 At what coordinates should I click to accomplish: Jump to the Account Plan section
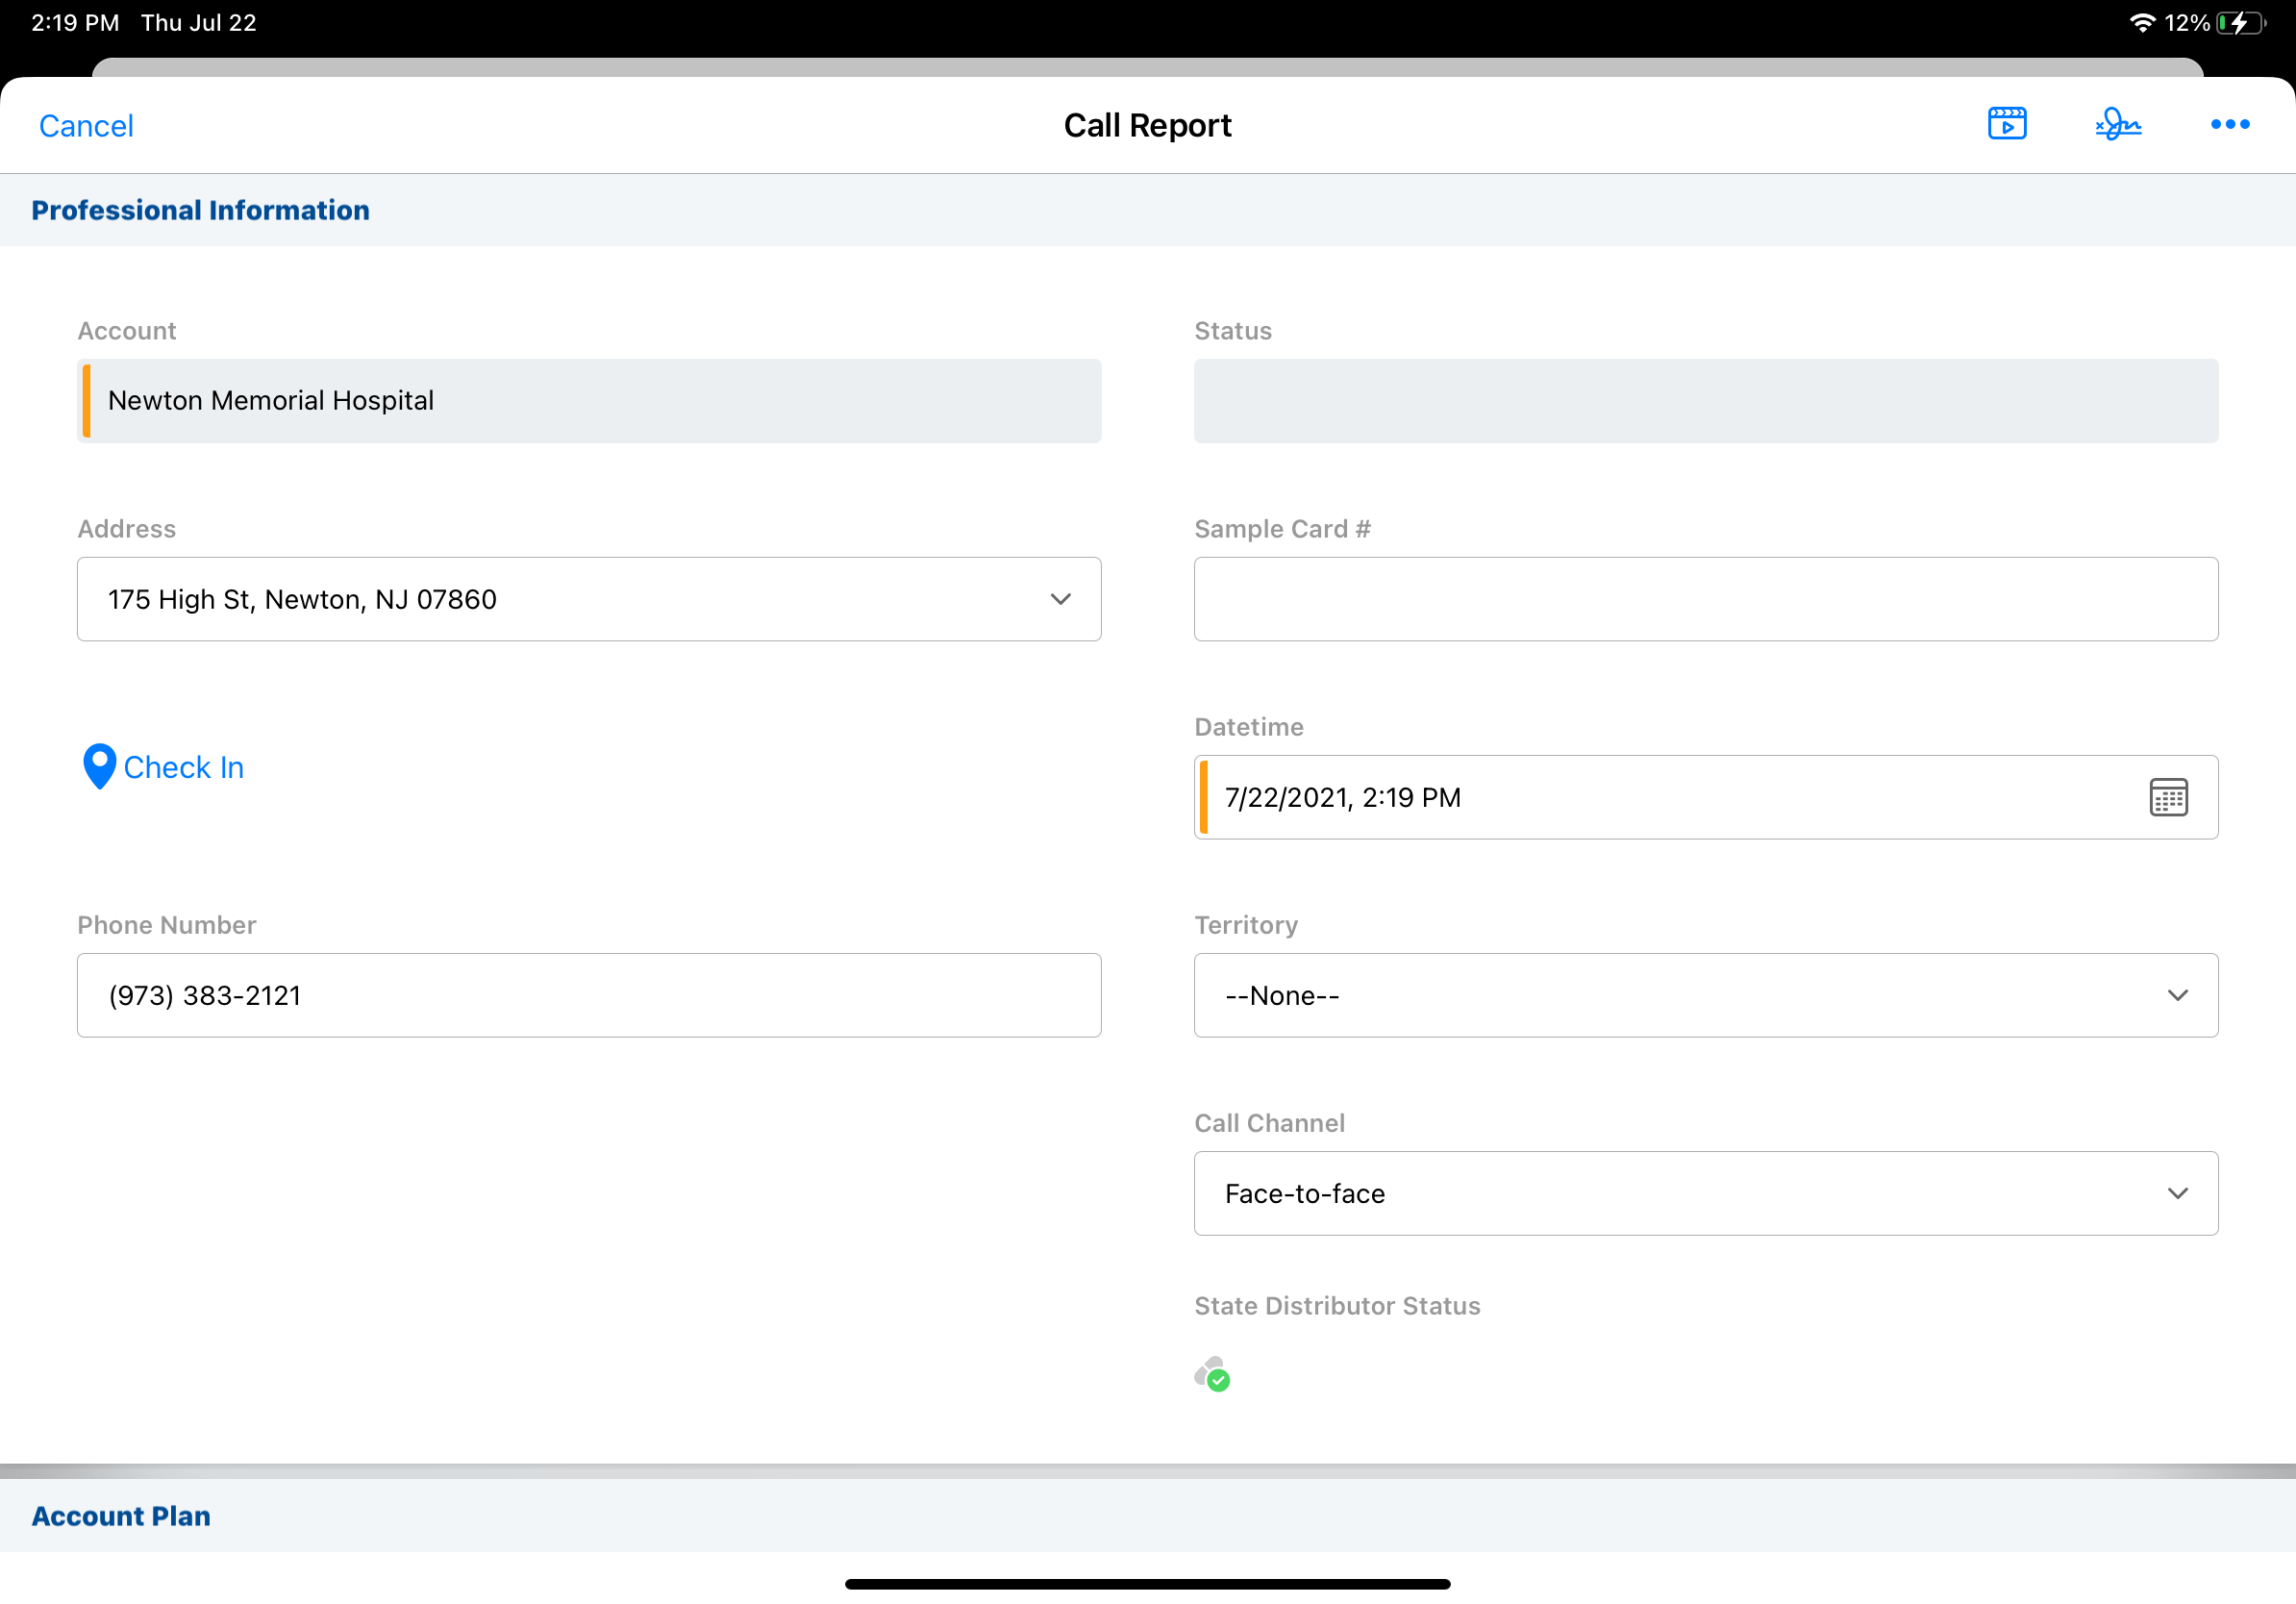[x=121, y=1516]
